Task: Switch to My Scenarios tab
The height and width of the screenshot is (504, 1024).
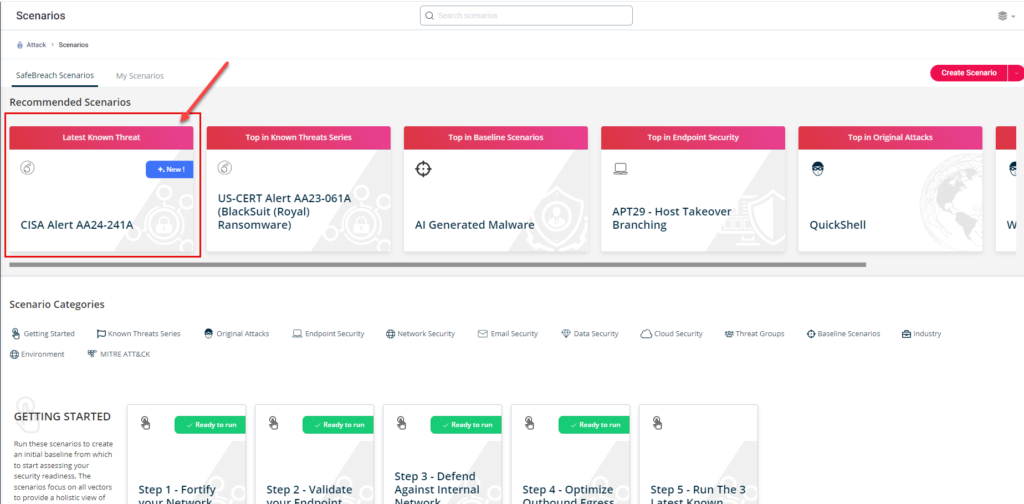Action: (140, 76)
